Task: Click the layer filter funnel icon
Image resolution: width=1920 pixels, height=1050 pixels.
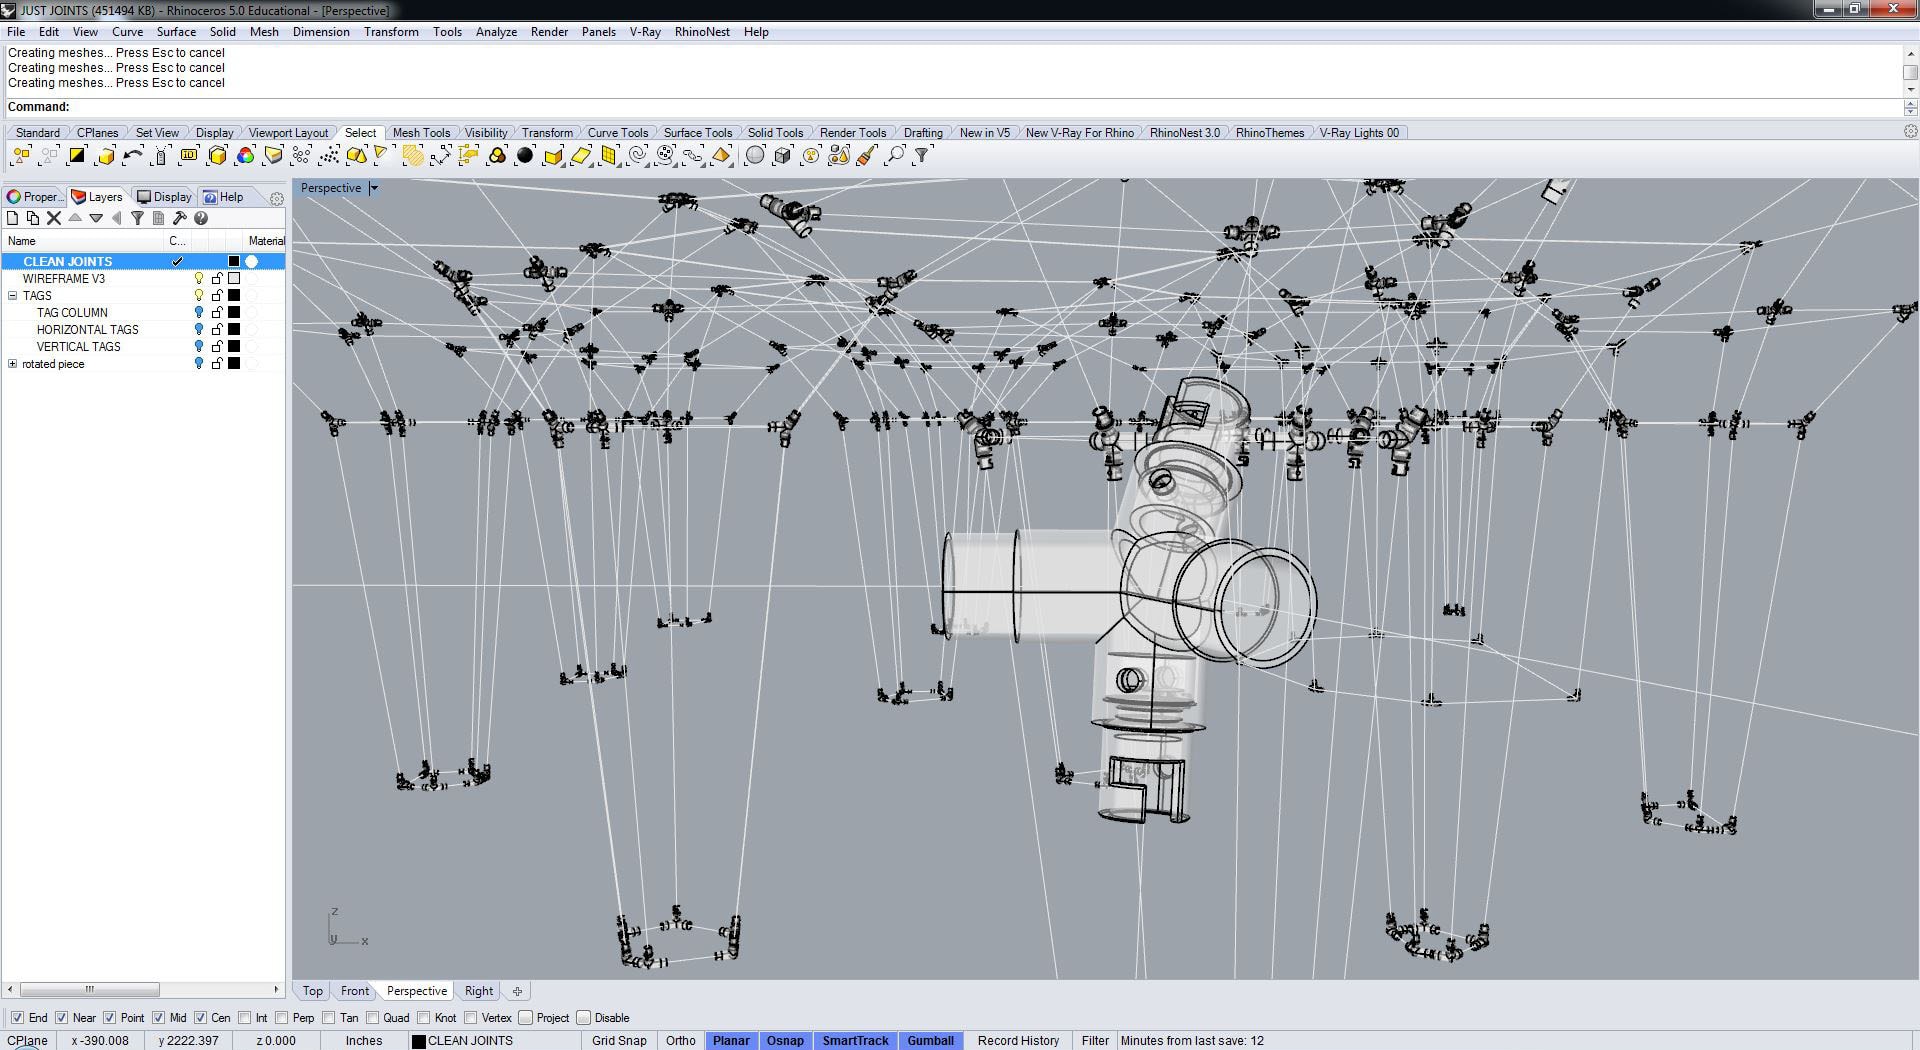Action: 138,218
